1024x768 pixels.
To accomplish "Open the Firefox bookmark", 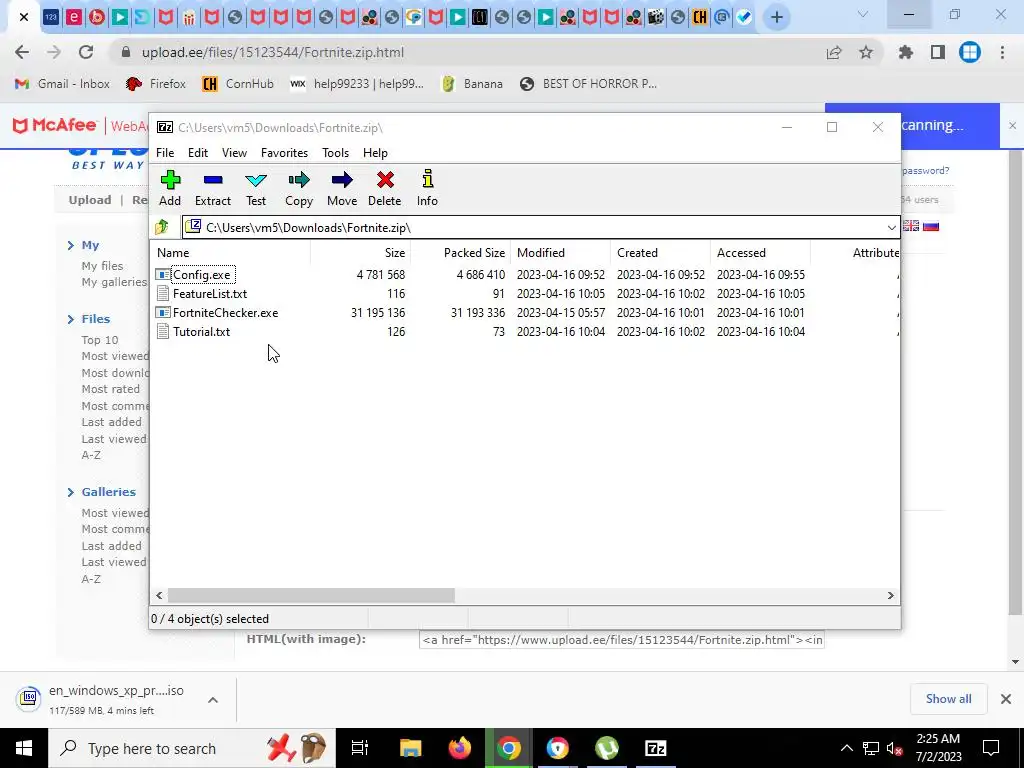I will tap(156, 84).
